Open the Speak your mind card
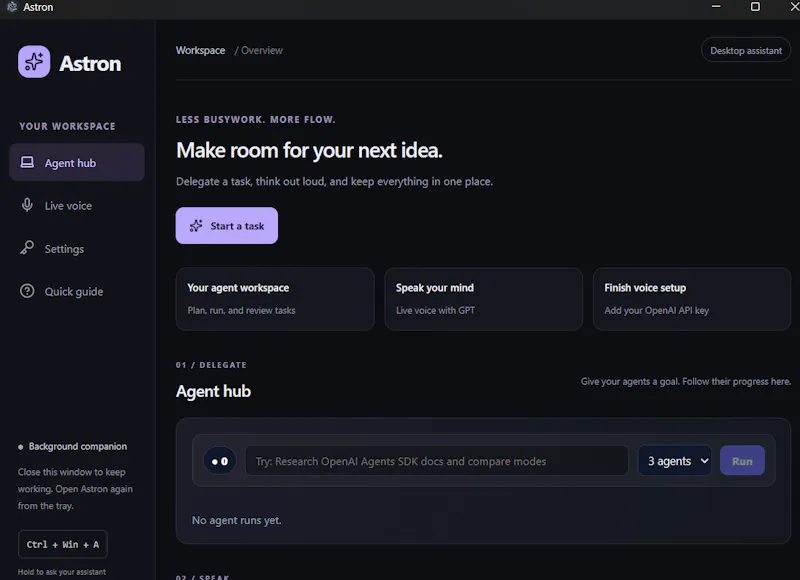This screenshot has width=800, height=580. [484, 299]
